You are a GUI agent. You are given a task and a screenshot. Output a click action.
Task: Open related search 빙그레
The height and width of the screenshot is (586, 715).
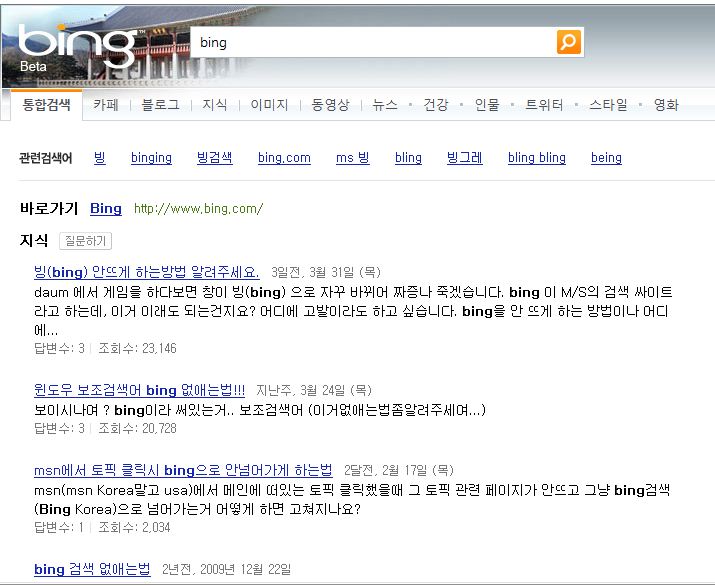pos(465,158)
